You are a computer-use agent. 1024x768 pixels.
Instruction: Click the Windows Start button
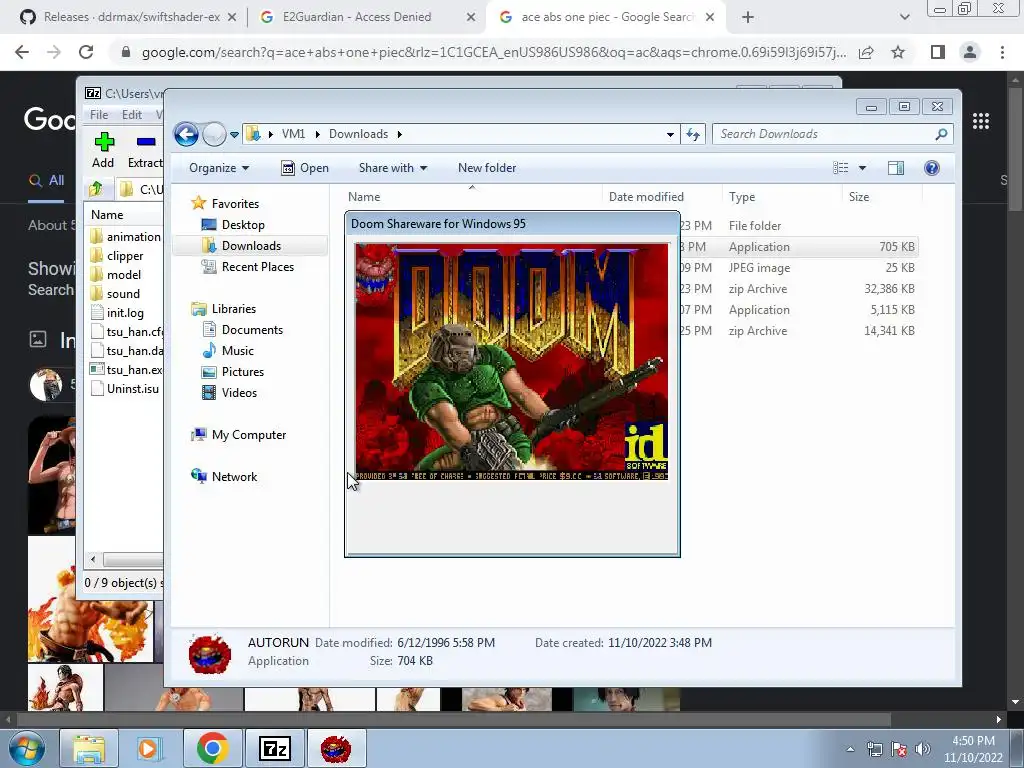(25, 748)
